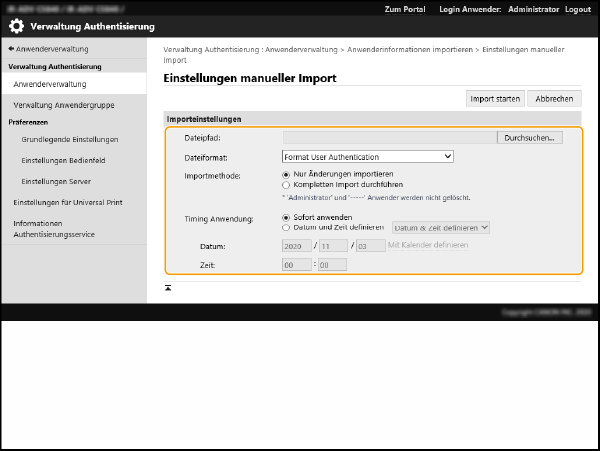Click the Abbrechen button
This screenshot has height=451, width=600.
tap(554, 99)
